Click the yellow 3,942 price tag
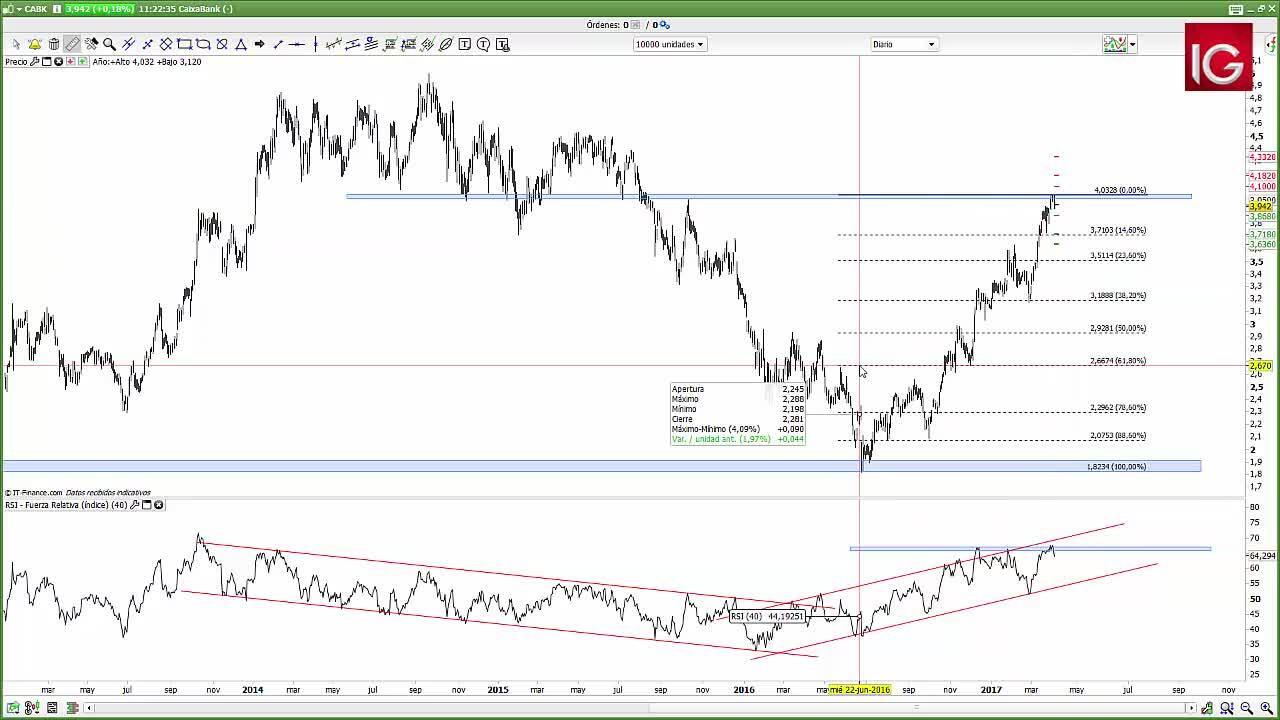 1260,206
